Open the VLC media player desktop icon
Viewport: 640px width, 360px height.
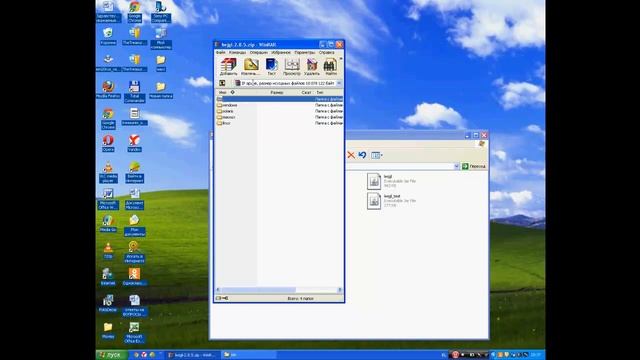[108, 172]
